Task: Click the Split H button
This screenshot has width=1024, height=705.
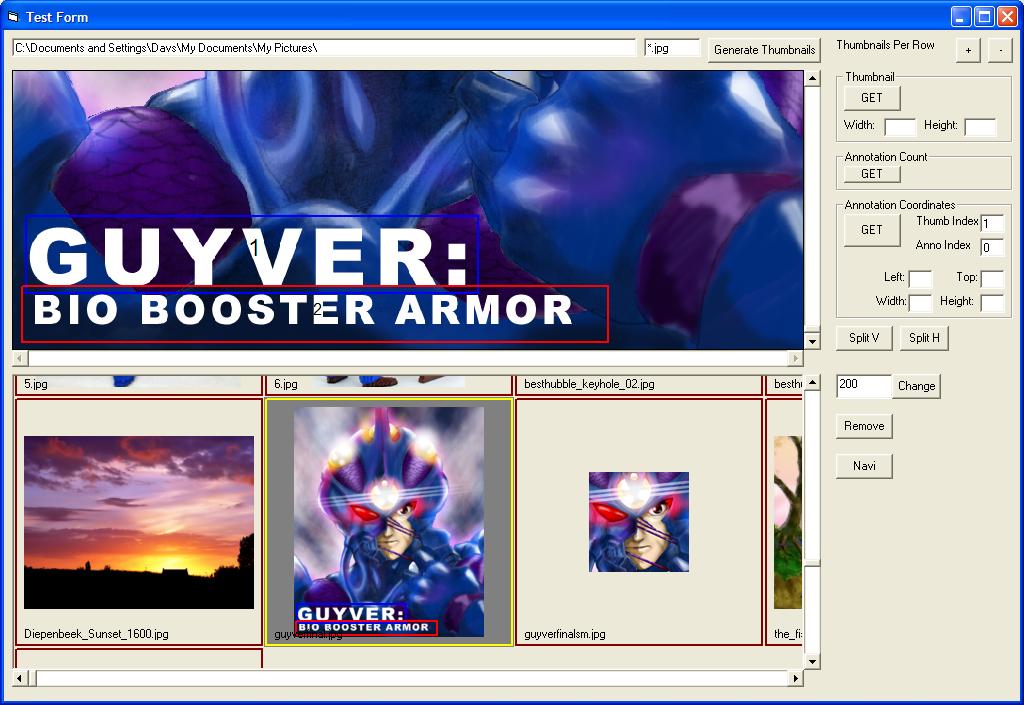Action: pos(923,338)
